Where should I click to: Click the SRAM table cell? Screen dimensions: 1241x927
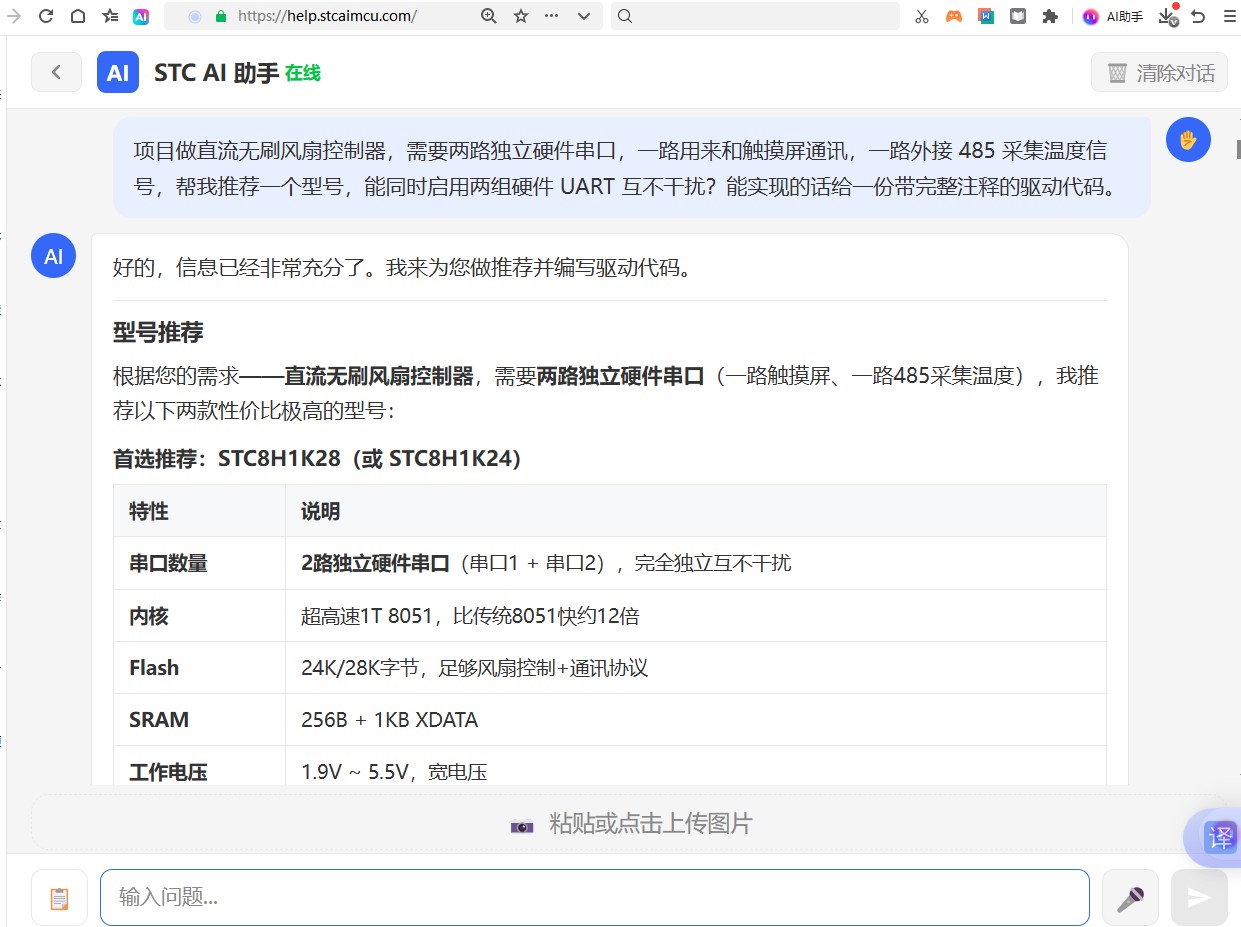click(199, 720)
